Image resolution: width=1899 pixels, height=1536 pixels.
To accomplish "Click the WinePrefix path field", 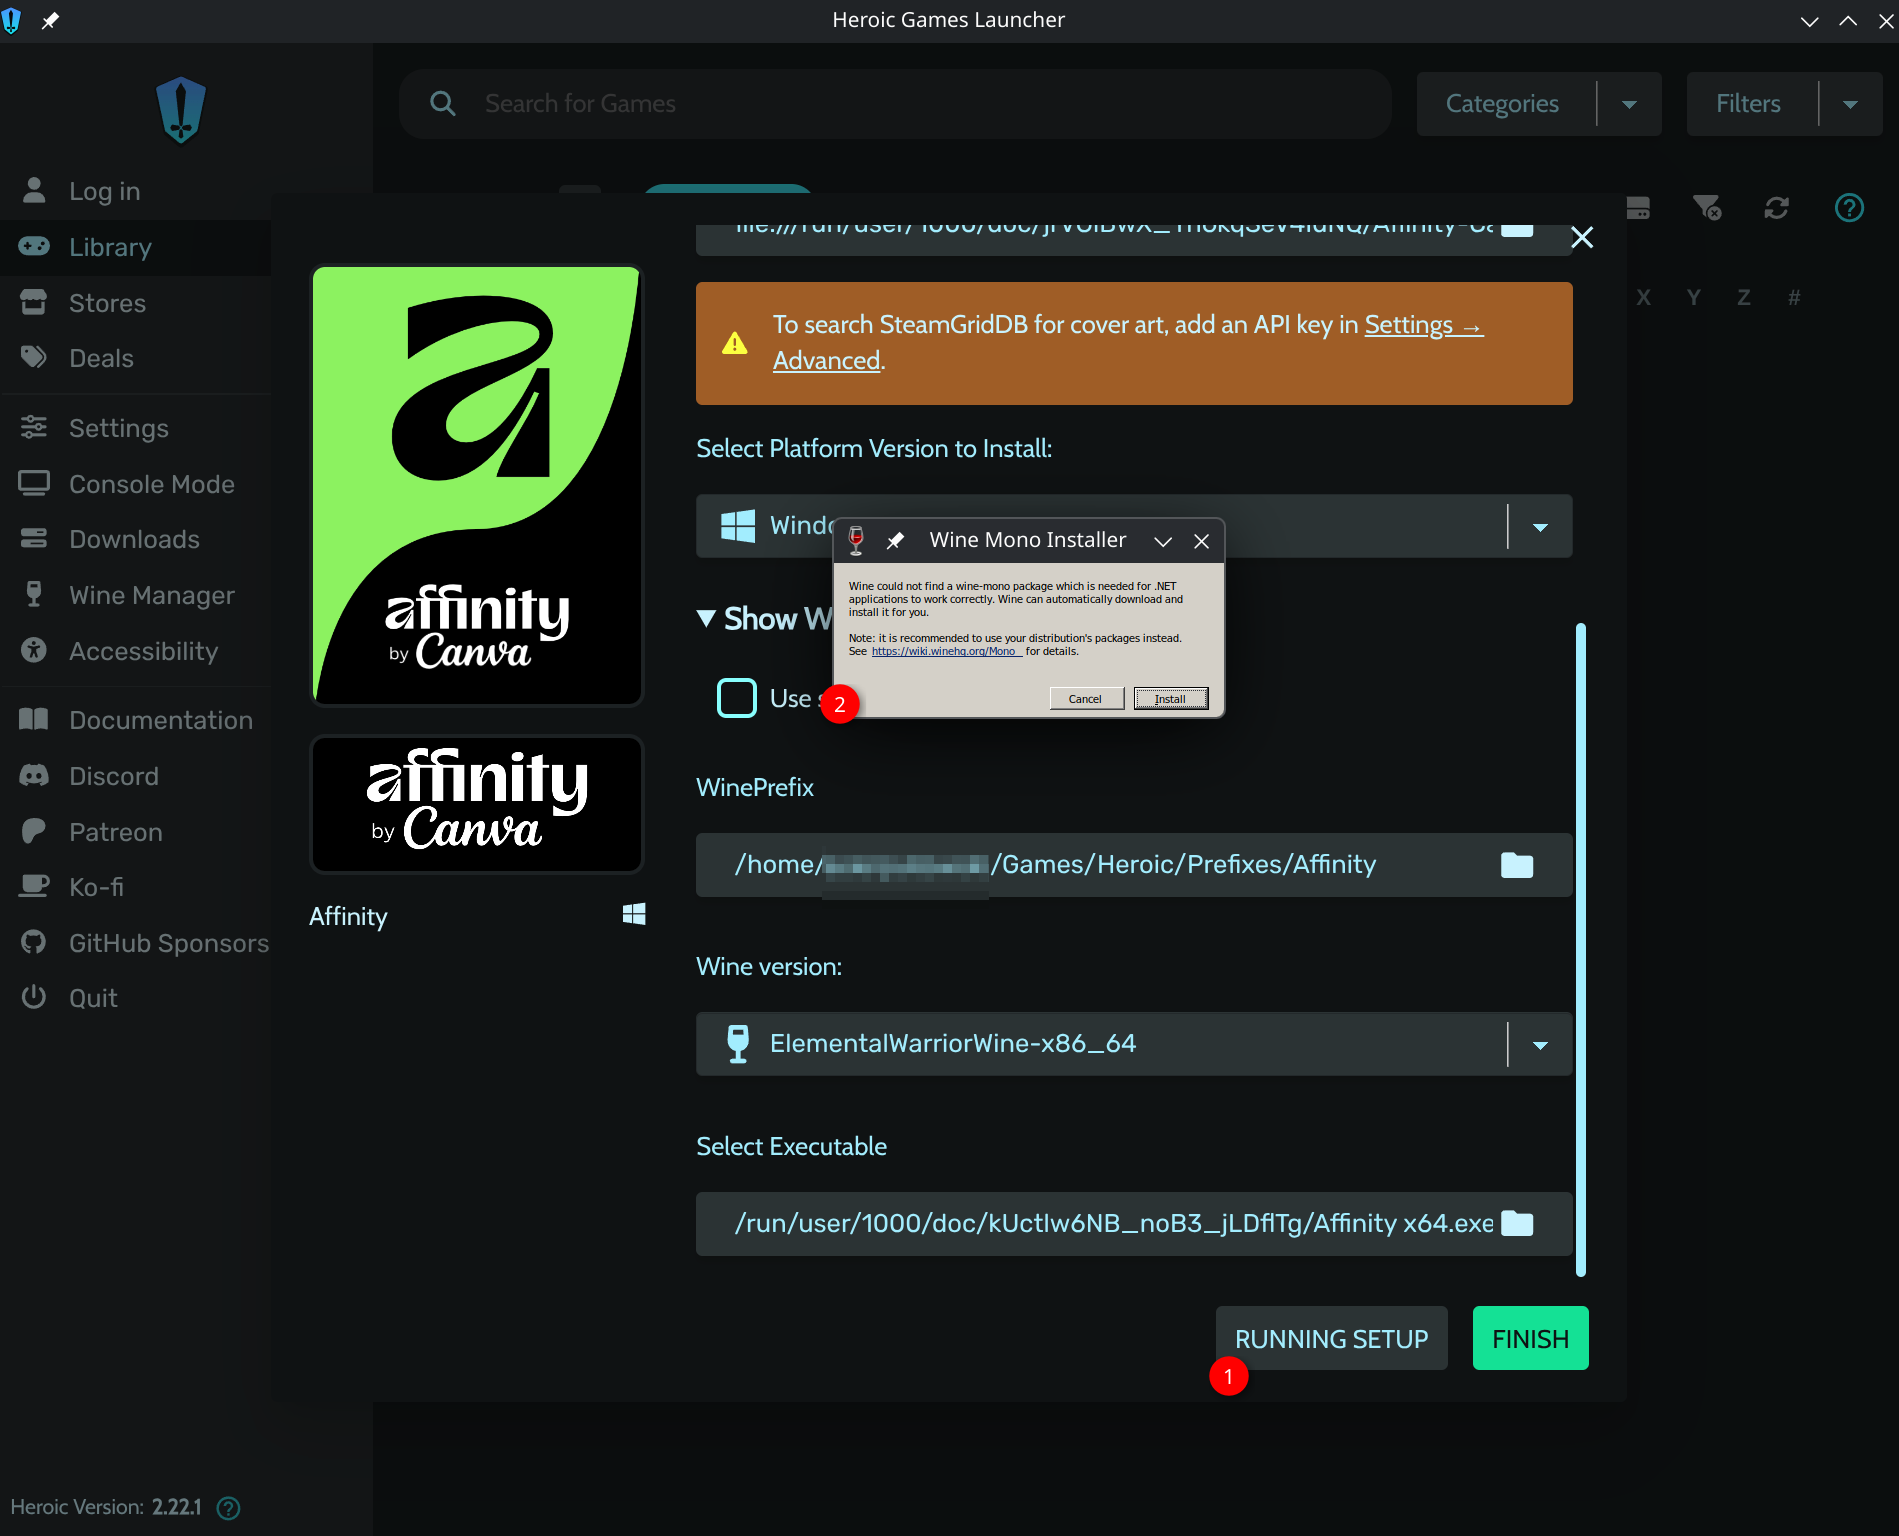I will point(1134,865).
